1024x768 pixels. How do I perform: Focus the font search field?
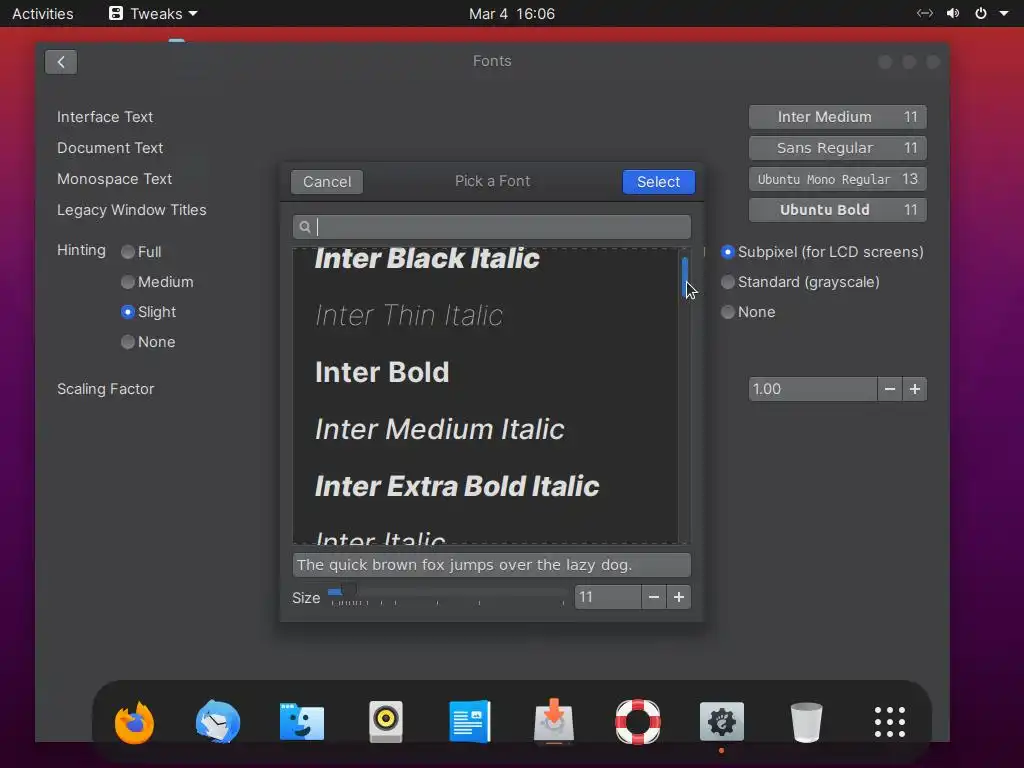pyautogui.click(x=492, y=227)
